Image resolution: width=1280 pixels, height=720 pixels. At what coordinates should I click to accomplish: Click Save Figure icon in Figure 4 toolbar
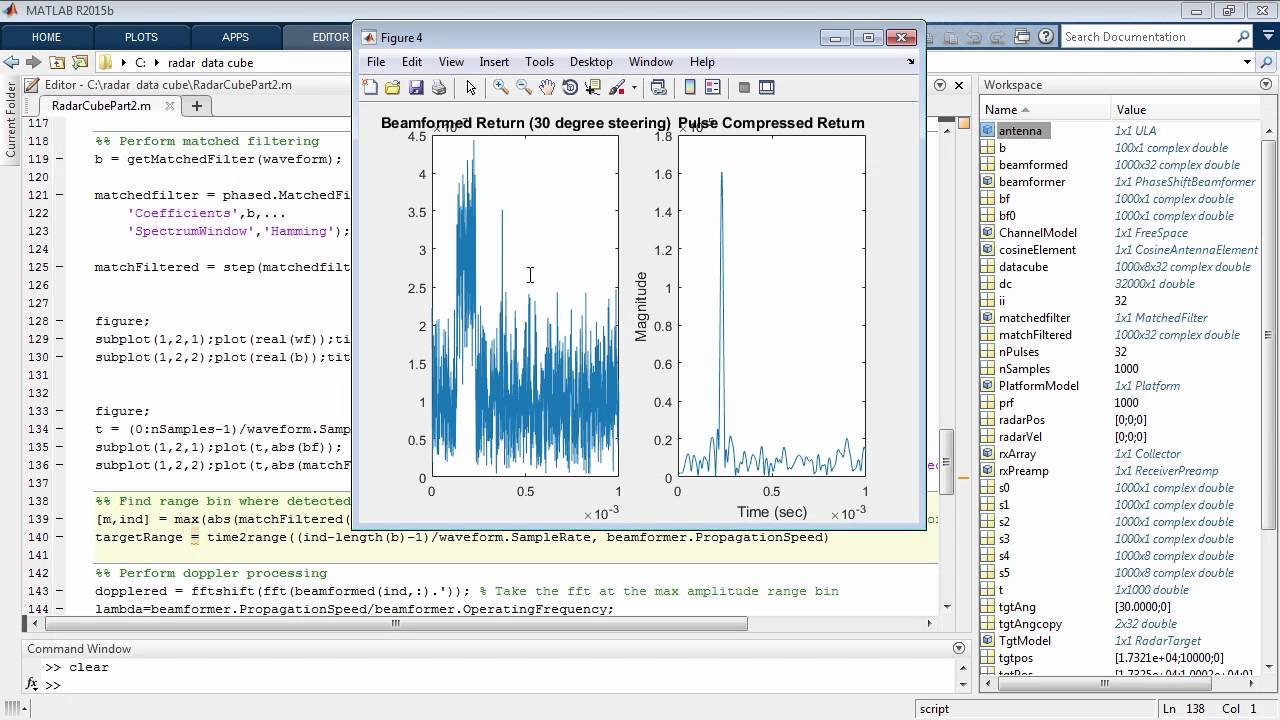click(x=416, y=88)
